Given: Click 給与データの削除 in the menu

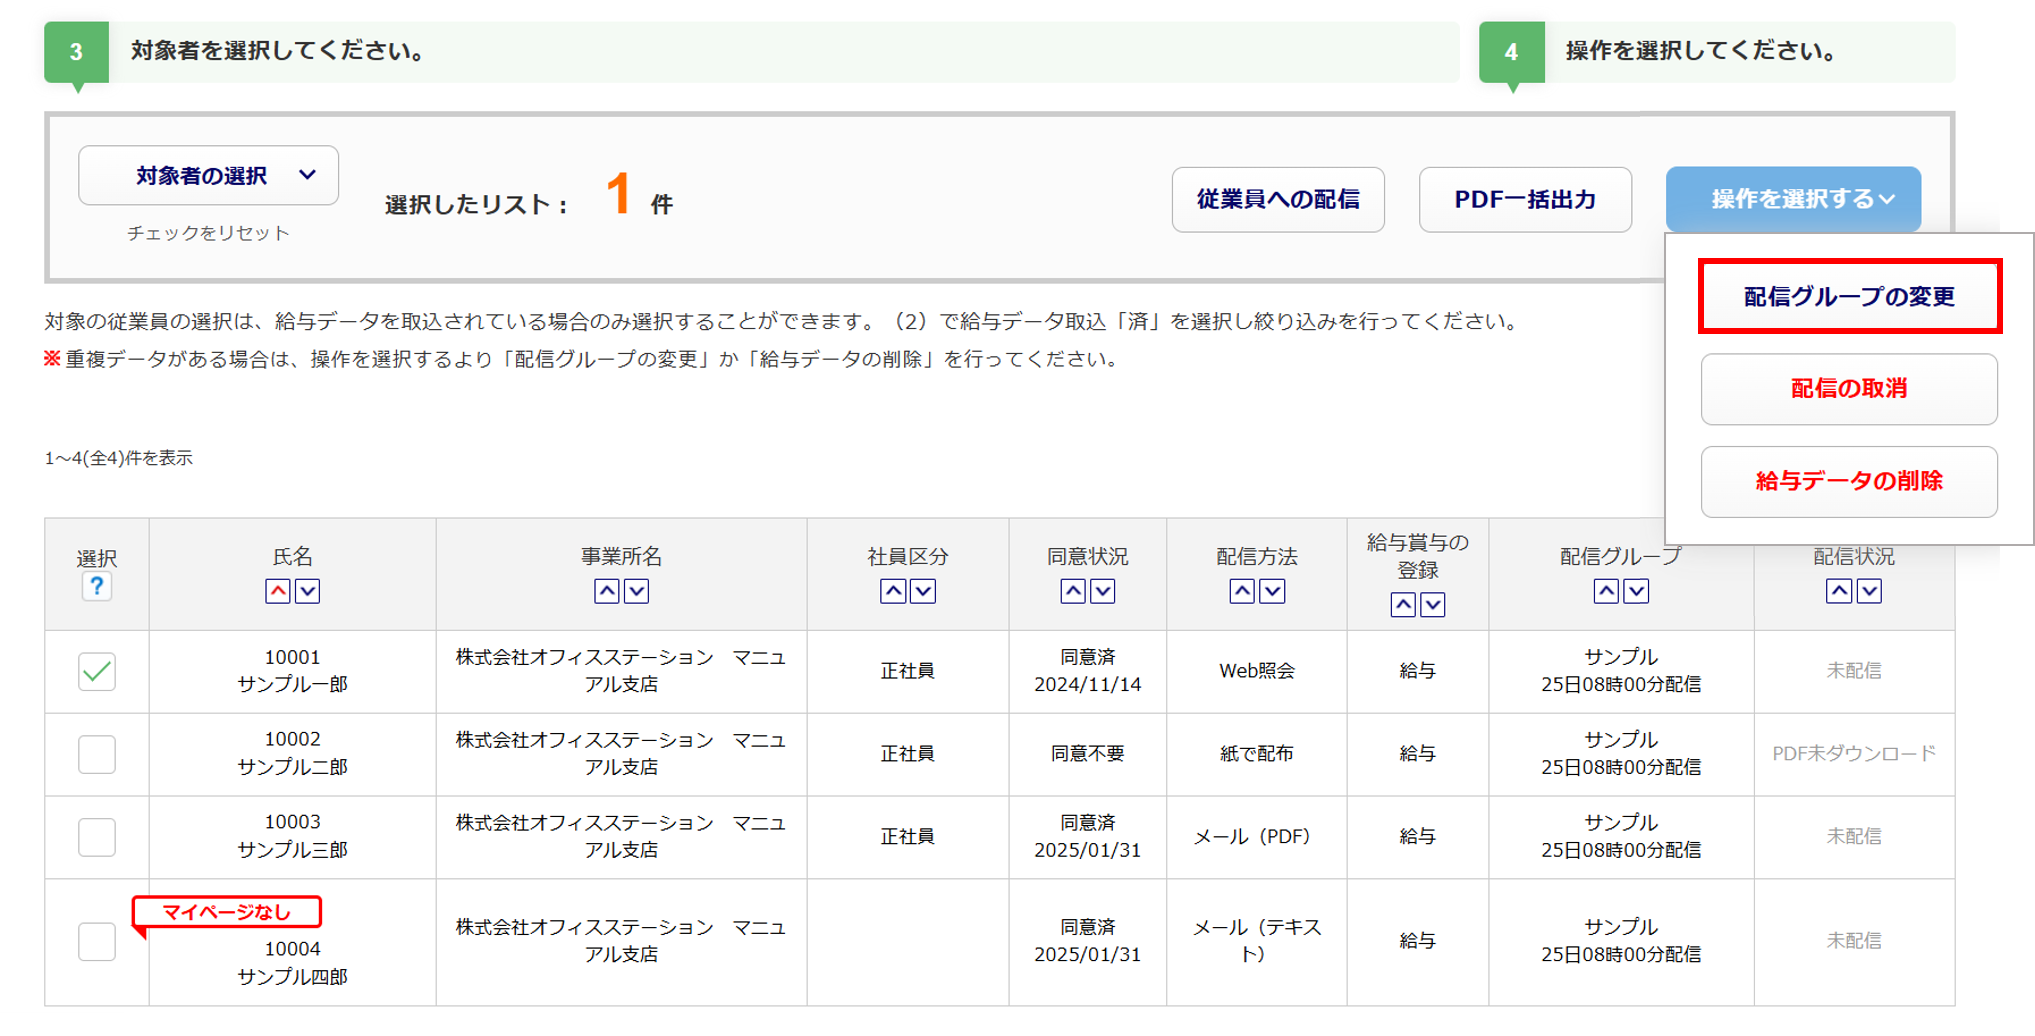Looking at the screenshot, I should click(x=1849, y=481).
